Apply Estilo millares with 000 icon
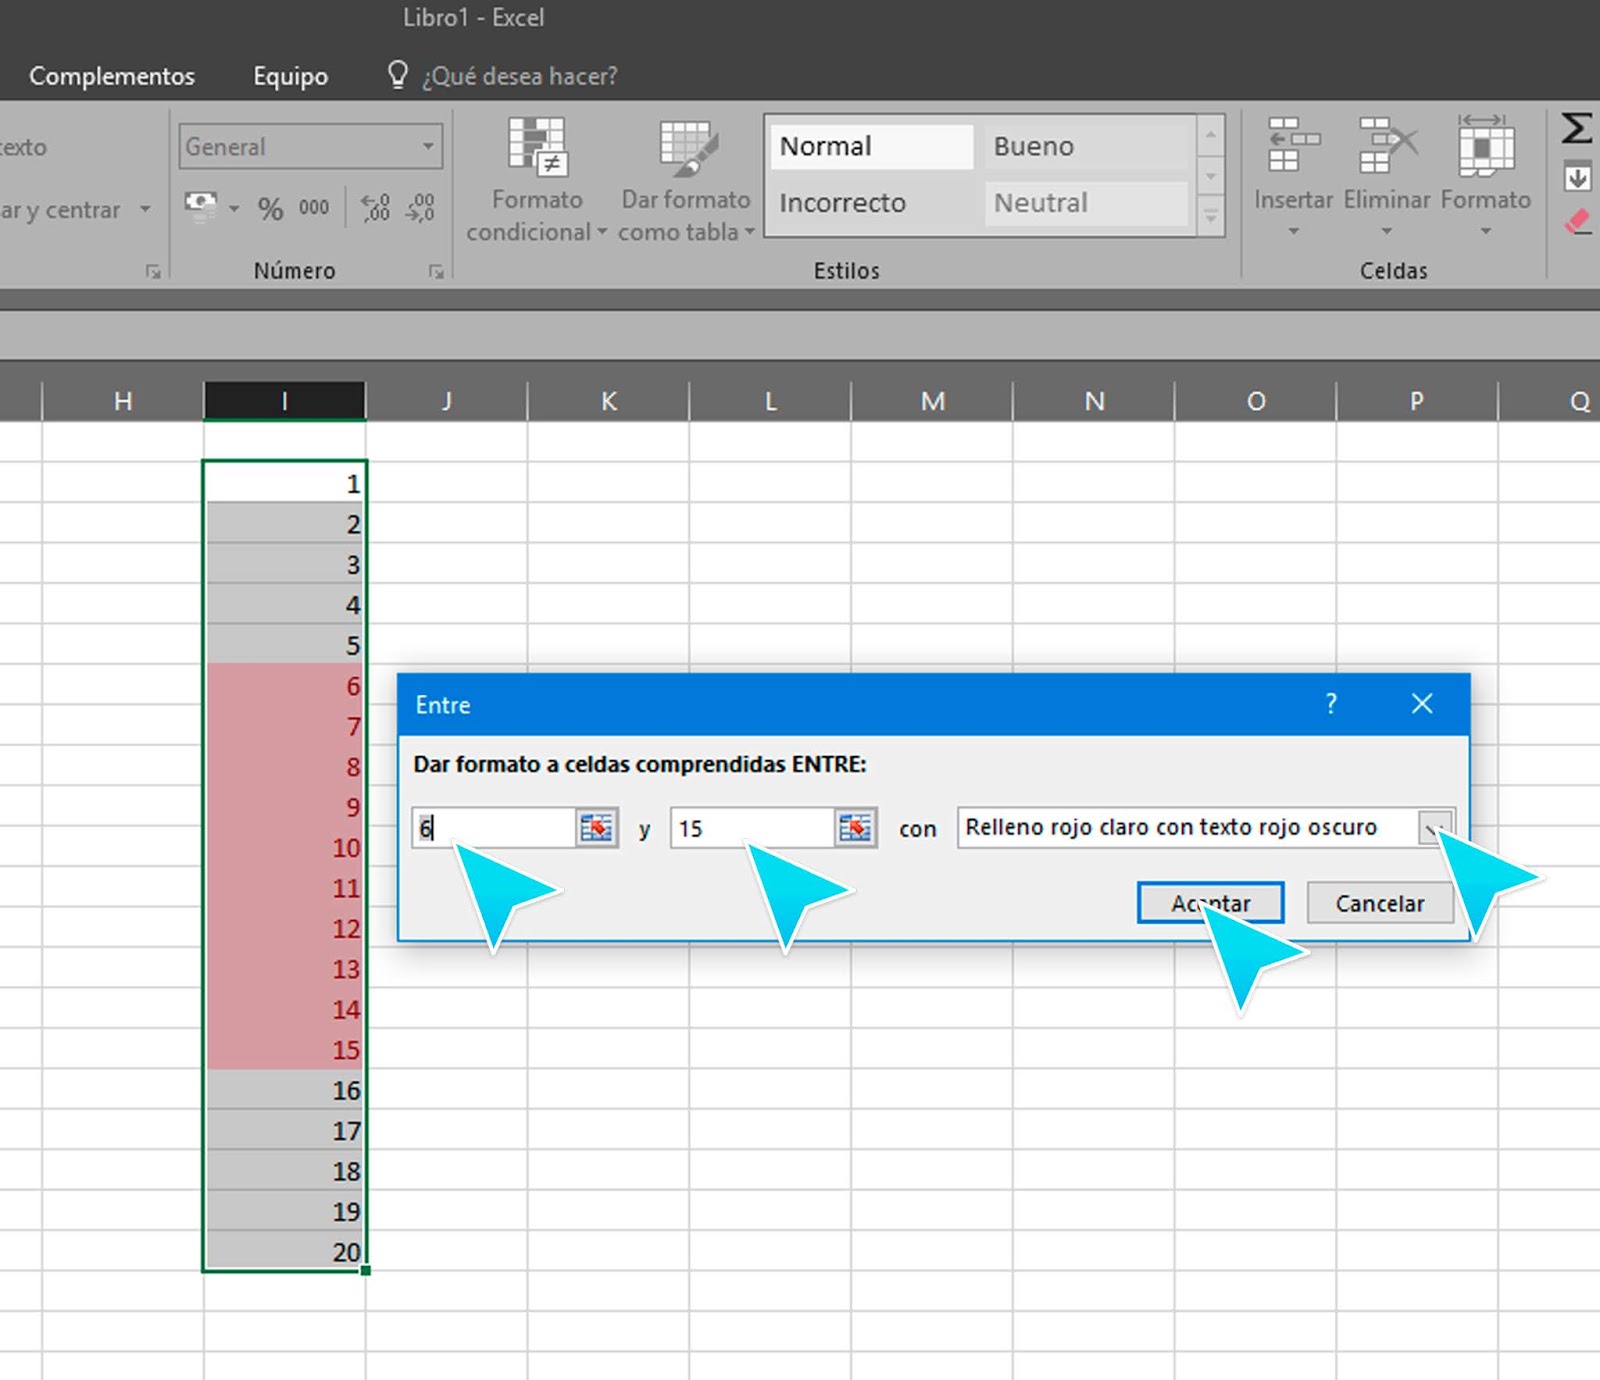The image size is (1600, 1380). [x=313, y=208]
